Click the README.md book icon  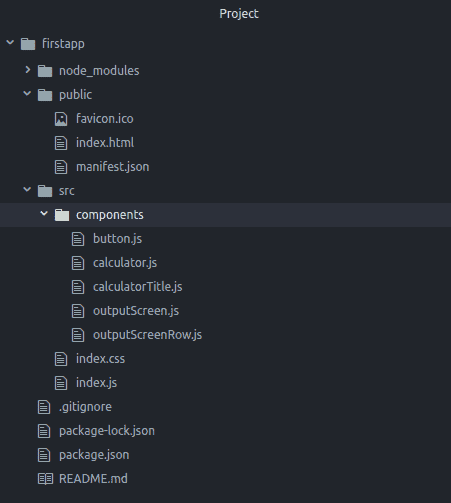(x=45, y=479)
